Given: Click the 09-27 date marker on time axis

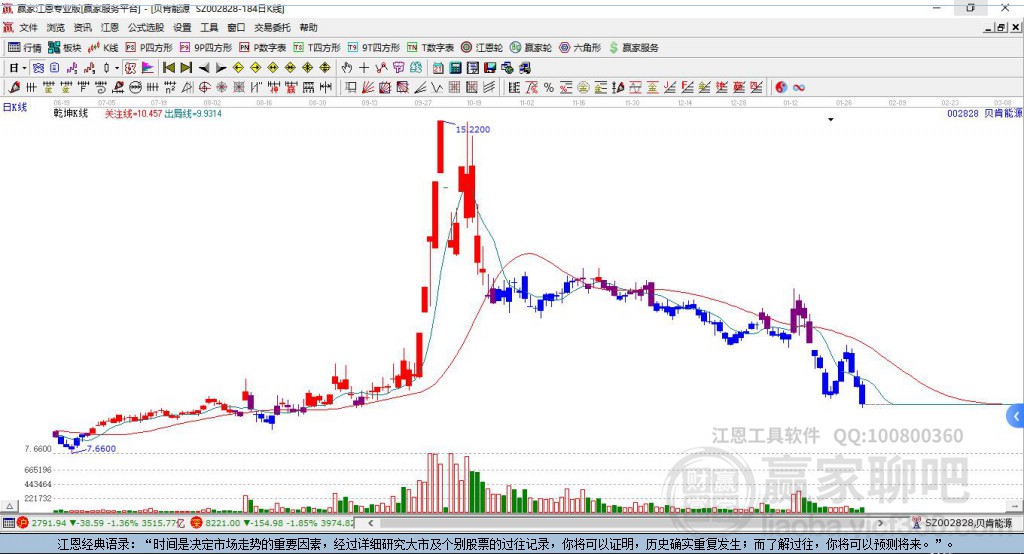Looking at the screenshot, I should click(x=423, y=103).
